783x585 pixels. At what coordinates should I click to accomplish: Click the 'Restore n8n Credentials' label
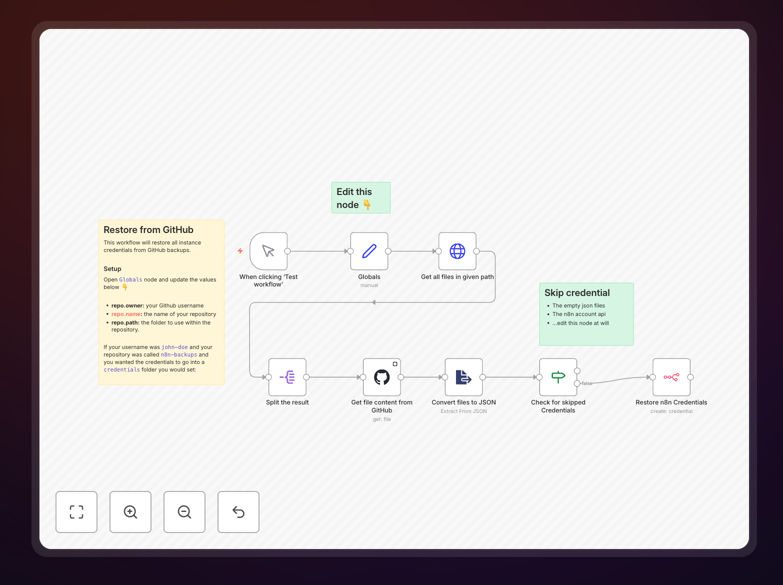(671, 402)
